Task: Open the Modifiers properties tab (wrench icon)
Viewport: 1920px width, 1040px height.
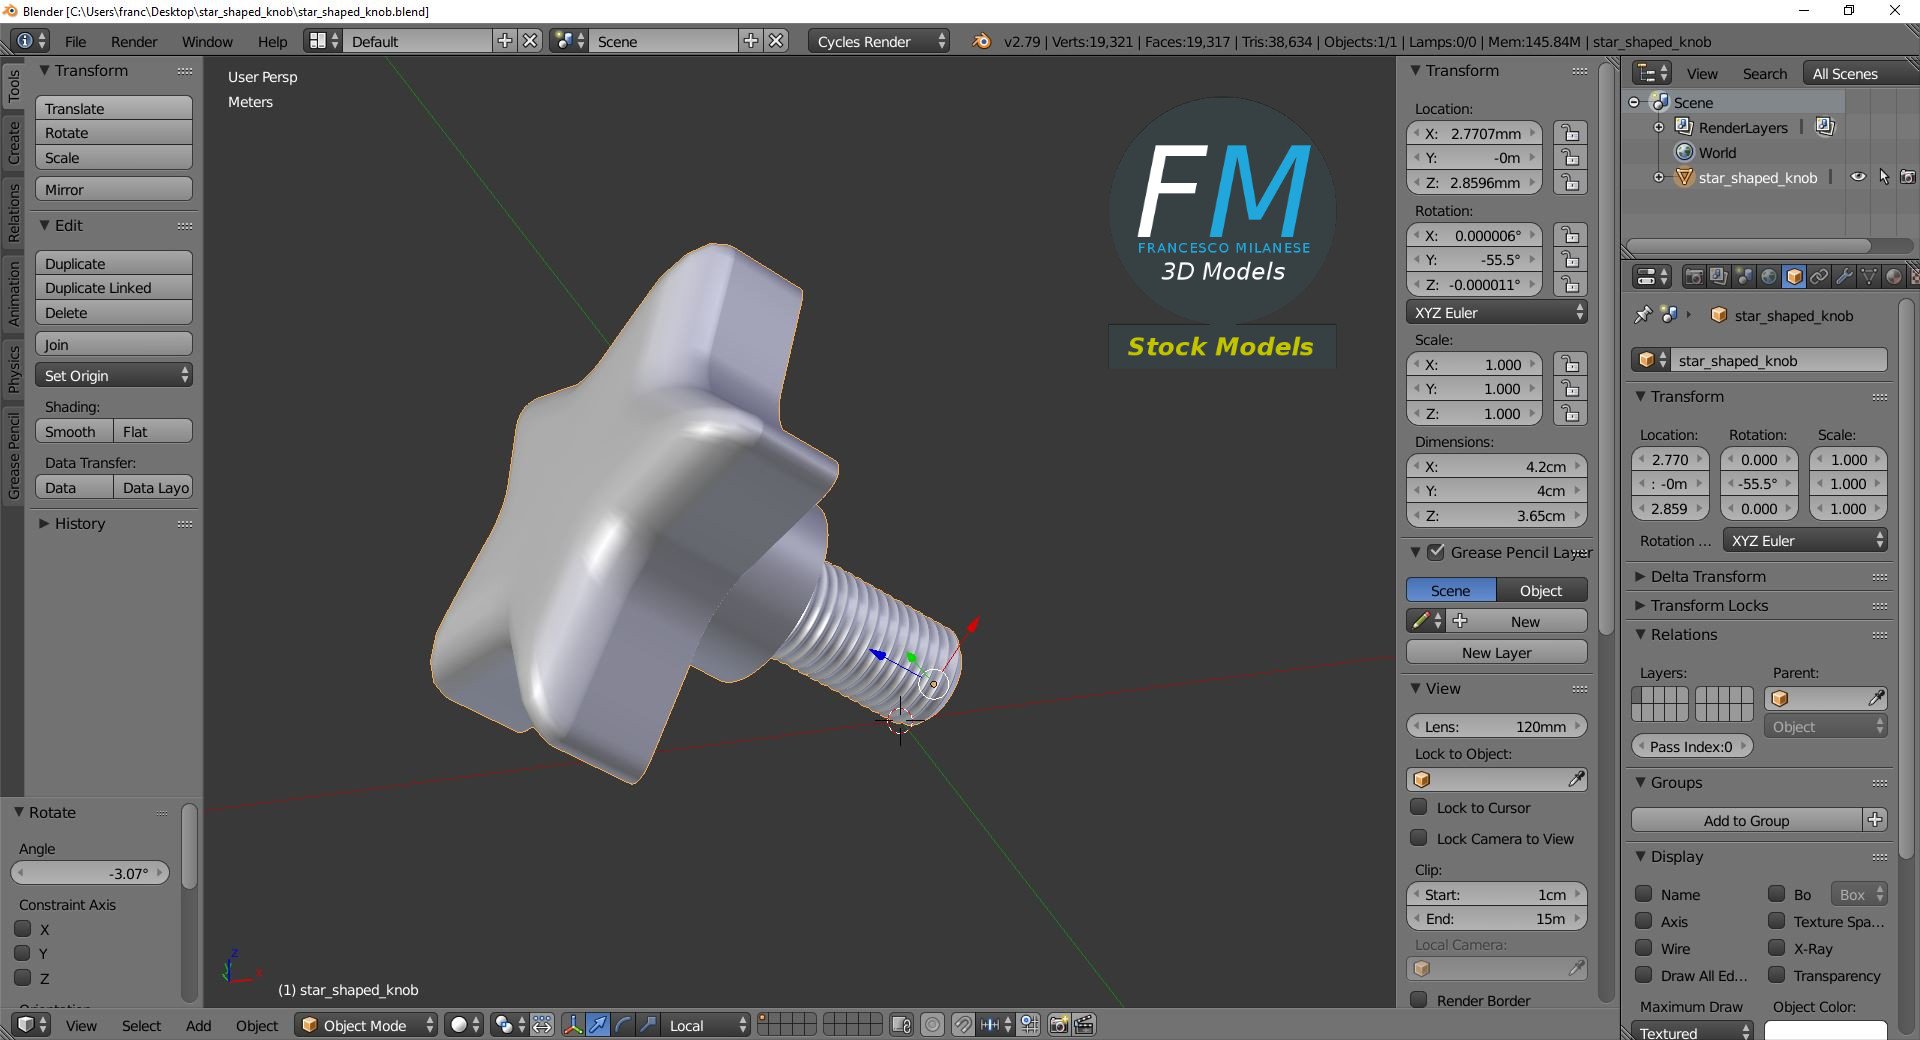Action: (x=1845, y=276)
